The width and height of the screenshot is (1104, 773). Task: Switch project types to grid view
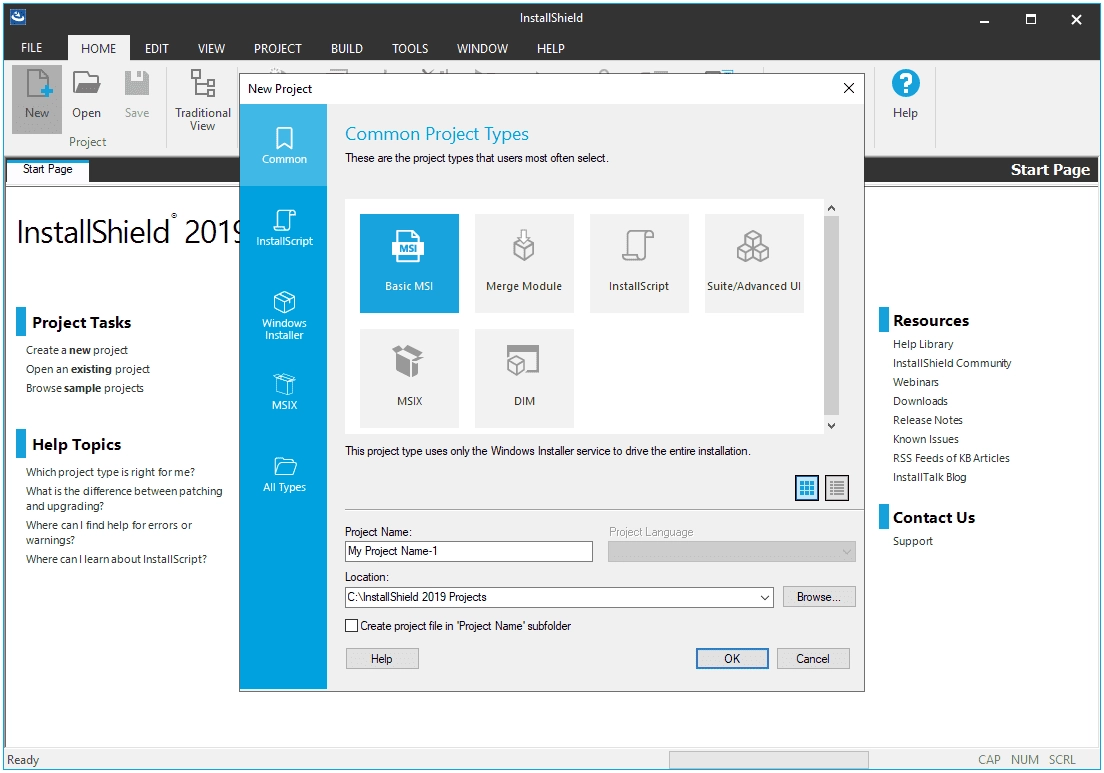(x=806, y=487)
